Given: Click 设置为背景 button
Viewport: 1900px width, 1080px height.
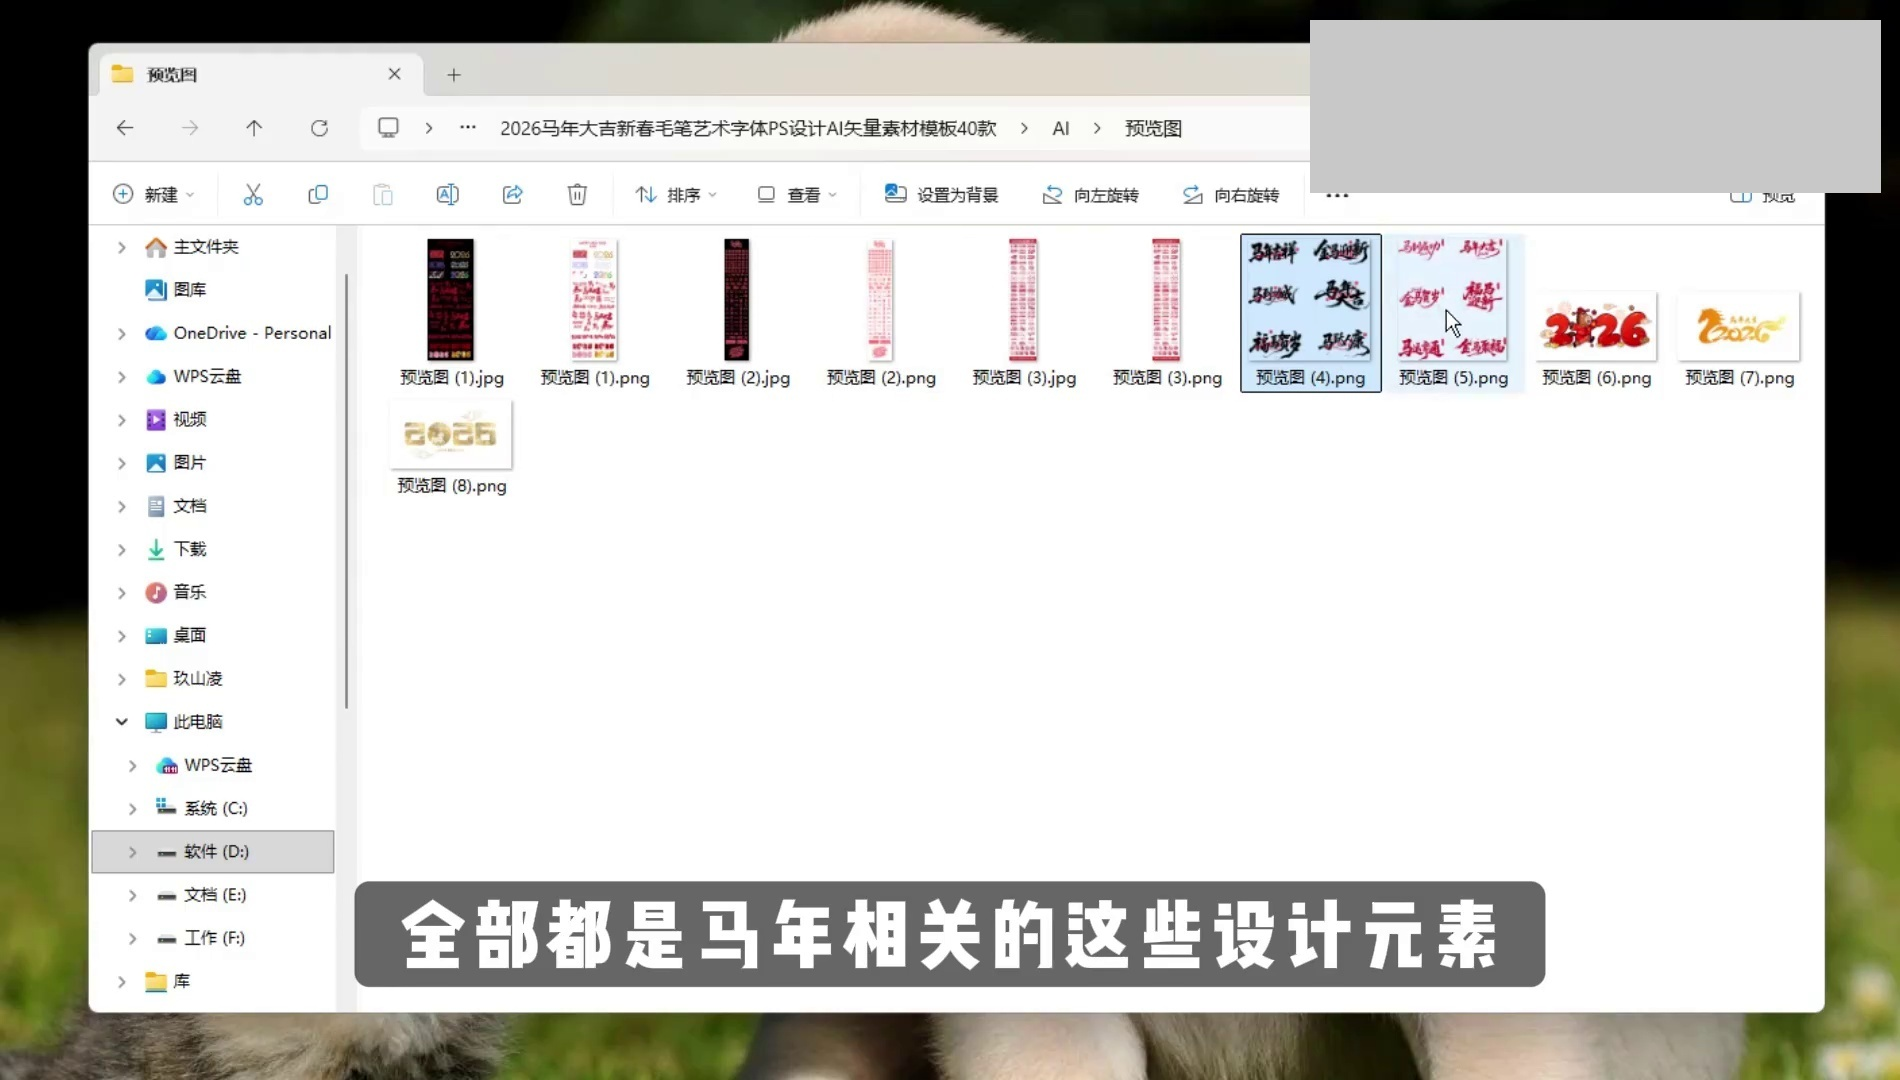Looking at the screenshot, I should point(941,195).
